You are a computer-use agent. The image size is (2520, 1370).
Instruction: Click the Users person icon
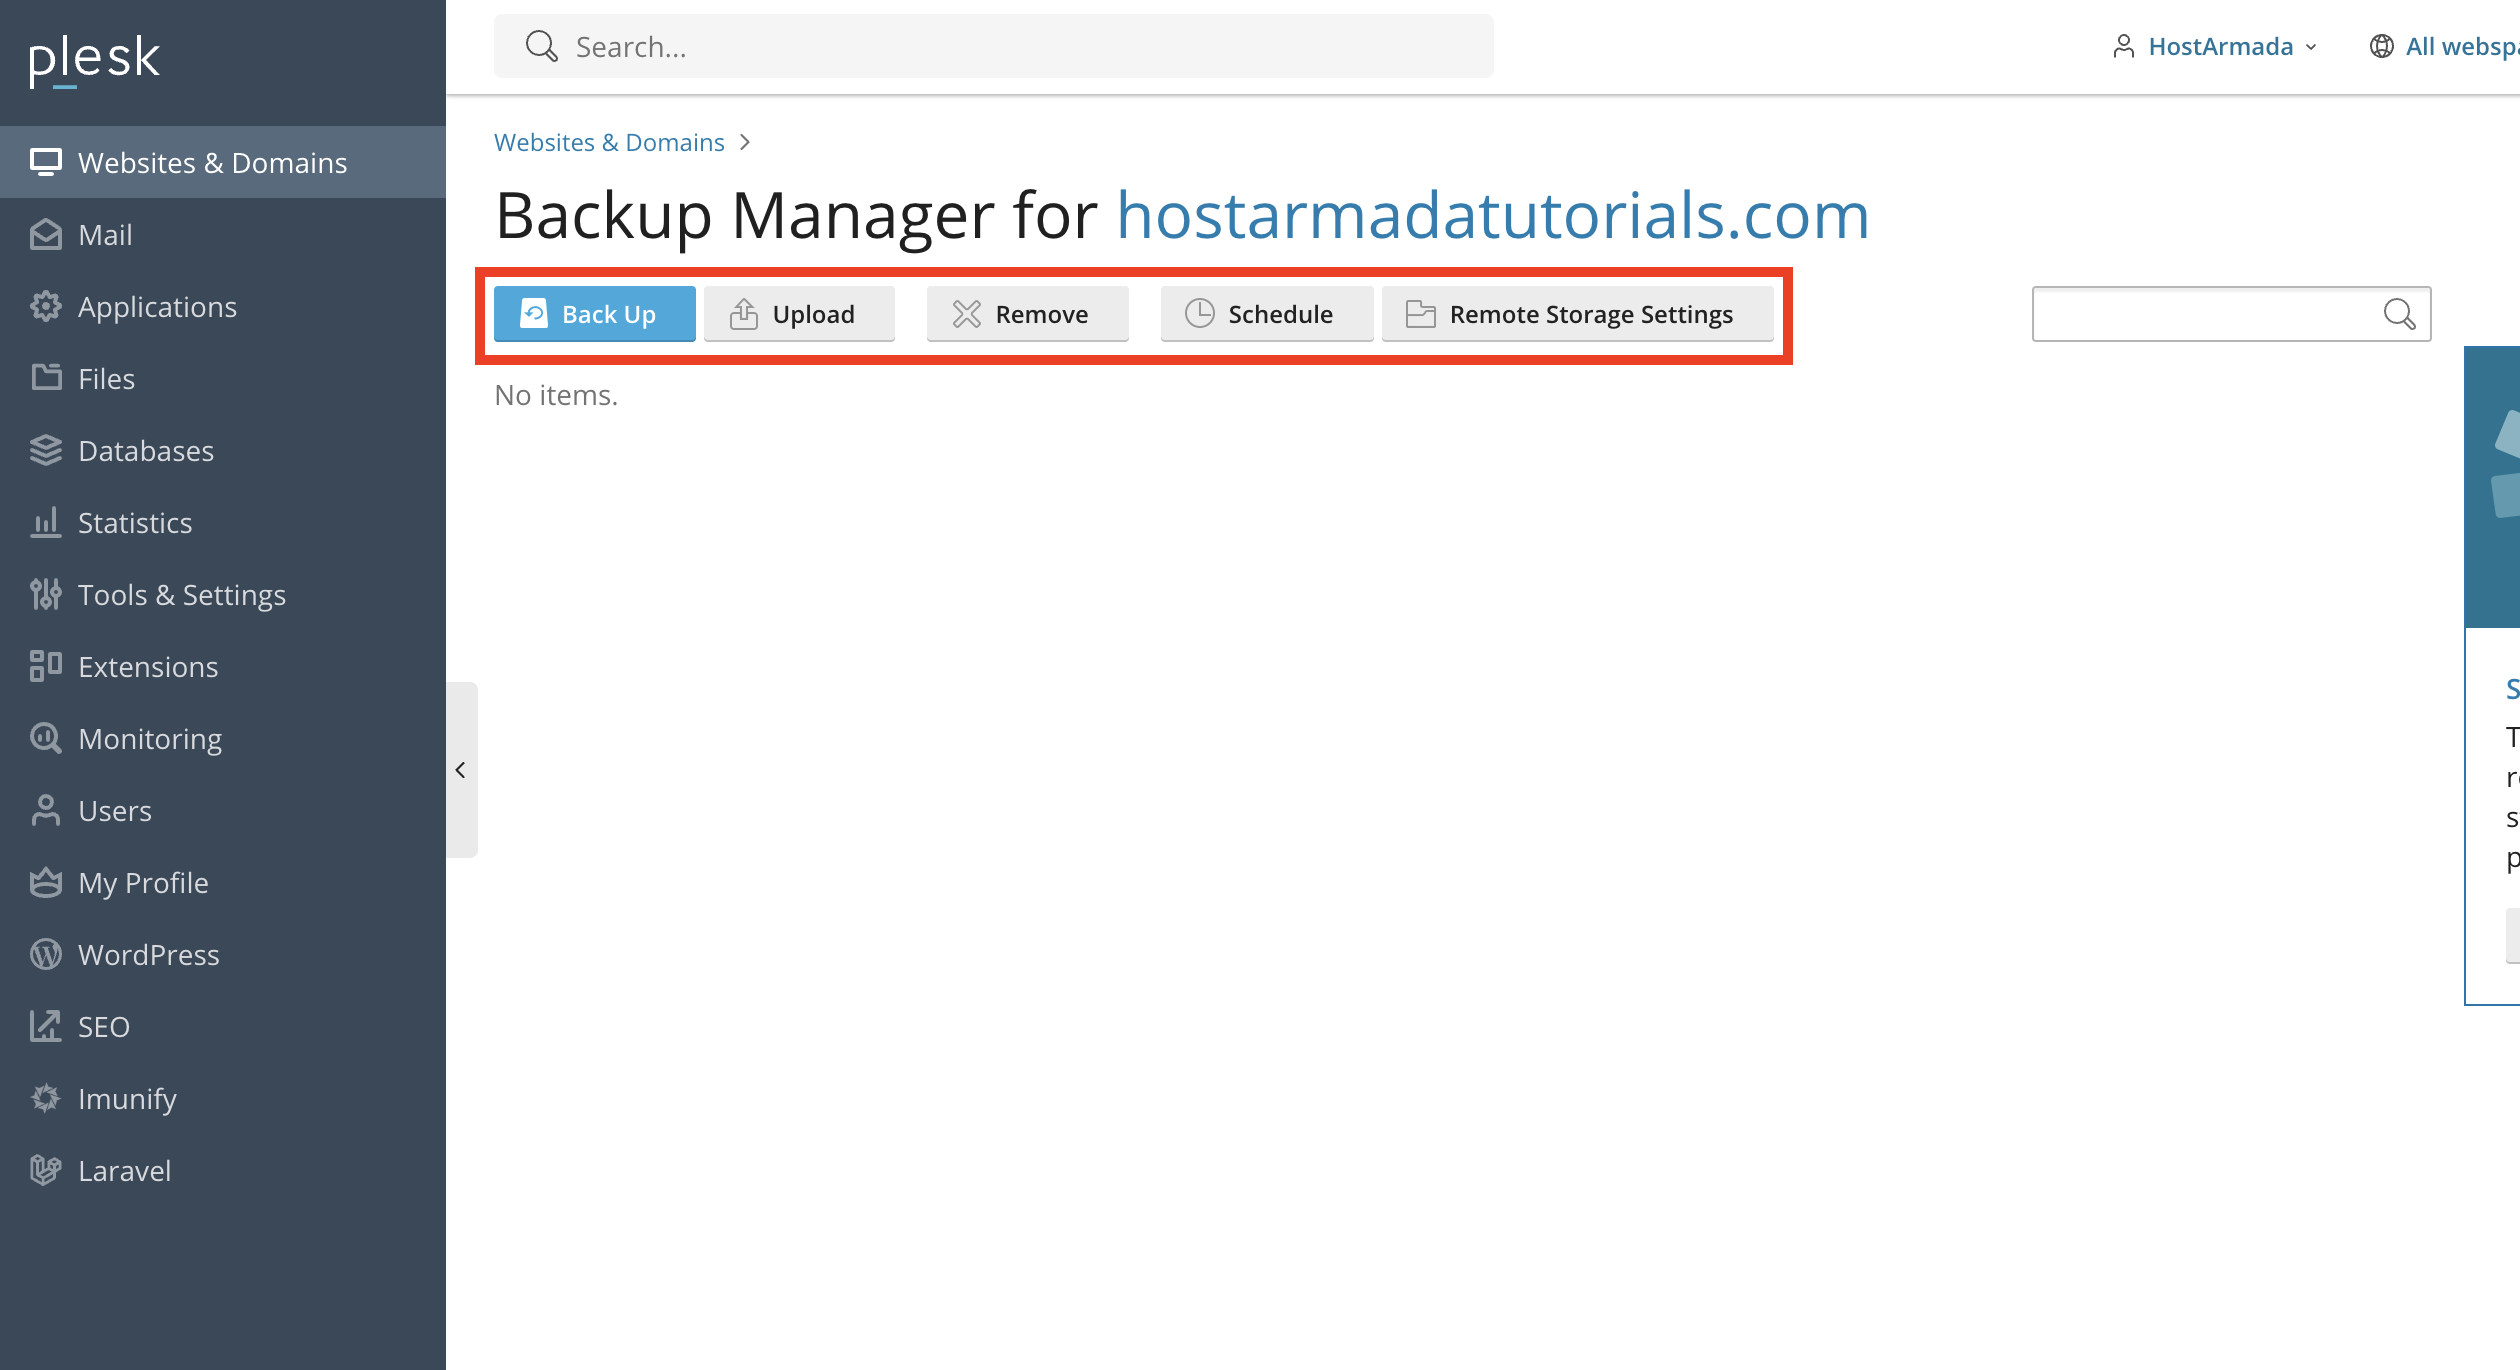point(46,810)
